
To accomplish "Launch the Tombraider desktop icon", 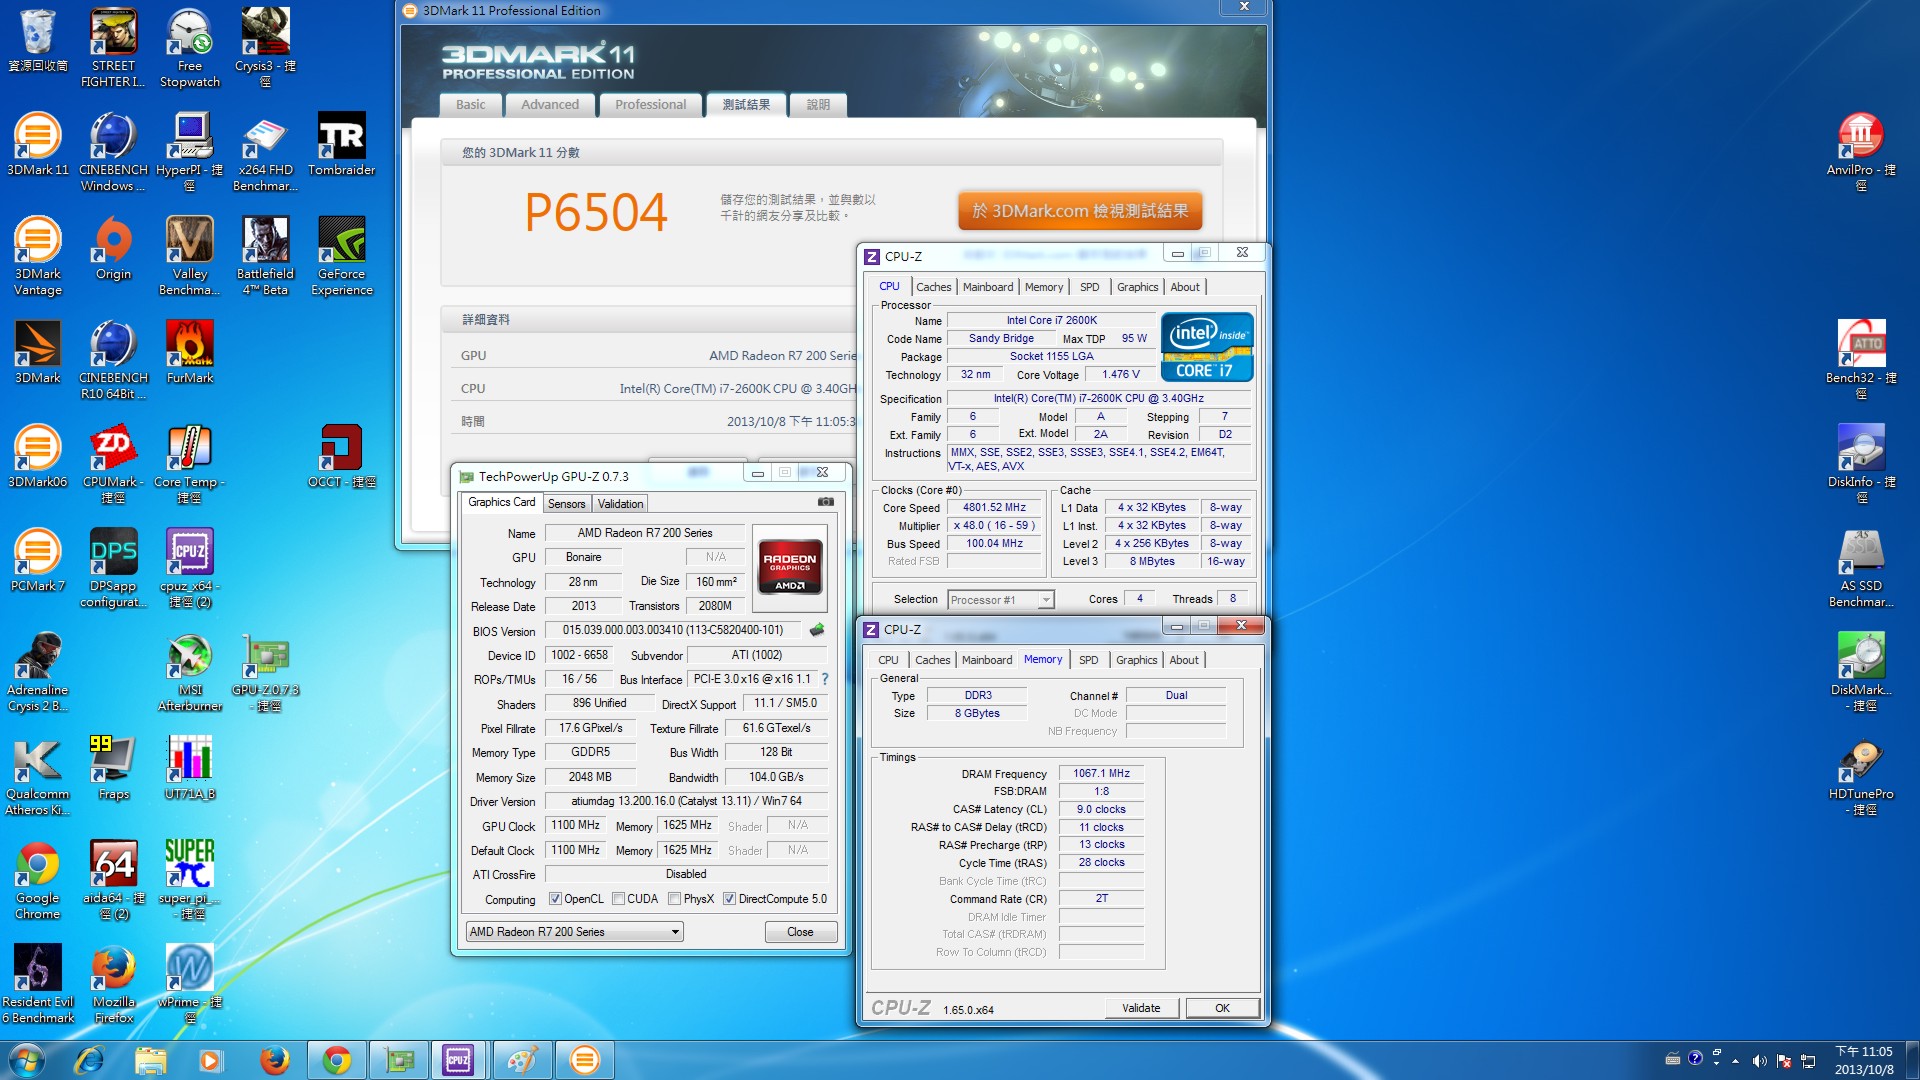I will pyautogui.click(x=341, y=145).
